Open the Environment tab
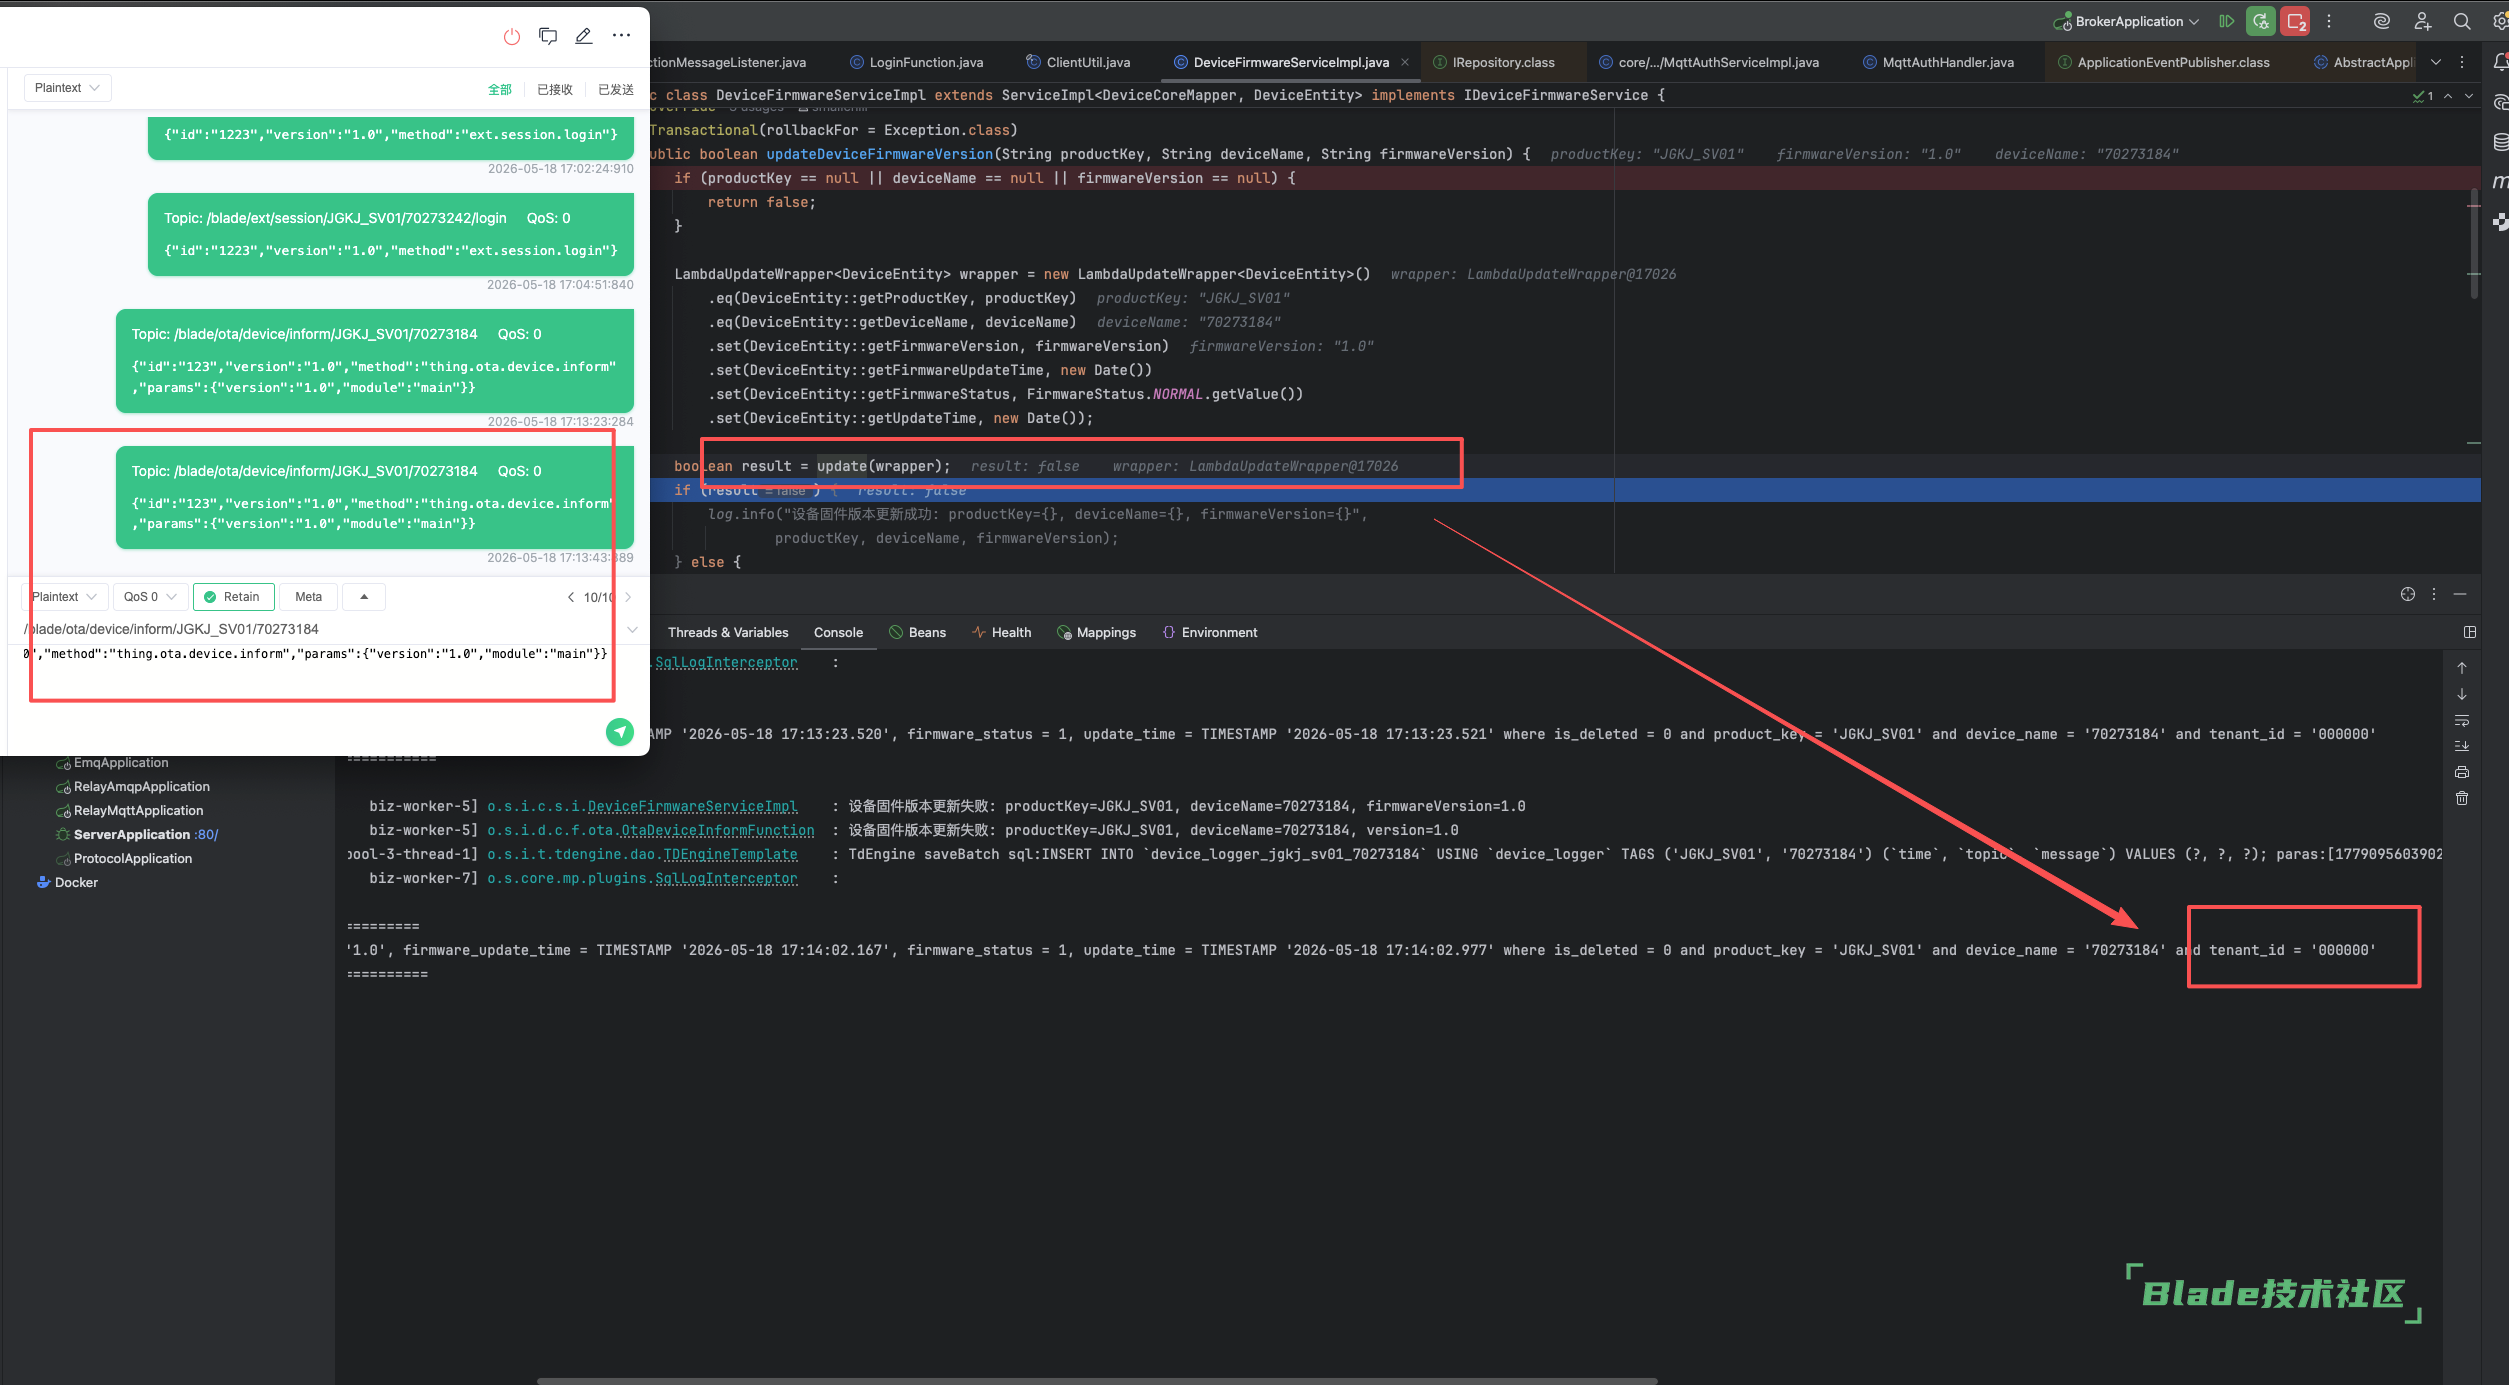 click(x=1210, y=632)
